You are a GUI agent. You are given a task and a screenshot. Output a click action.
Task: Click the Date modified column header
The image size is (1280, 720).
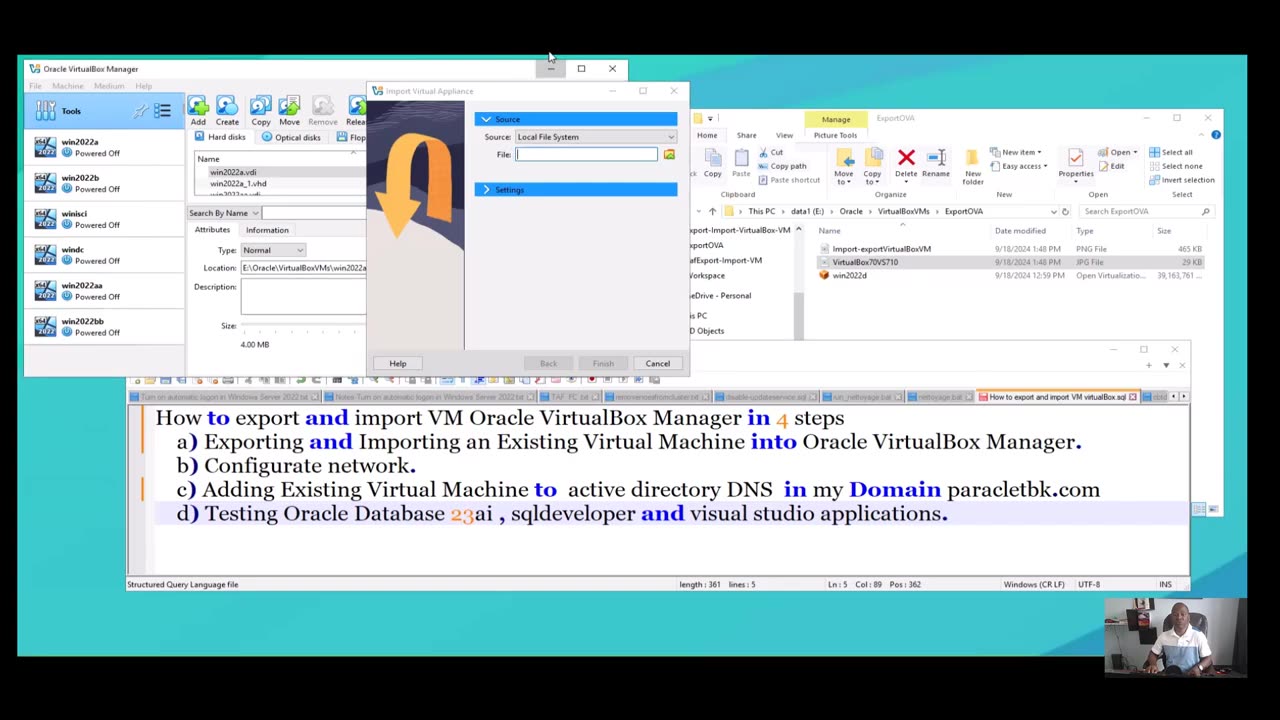click(x=1020, y=231)
